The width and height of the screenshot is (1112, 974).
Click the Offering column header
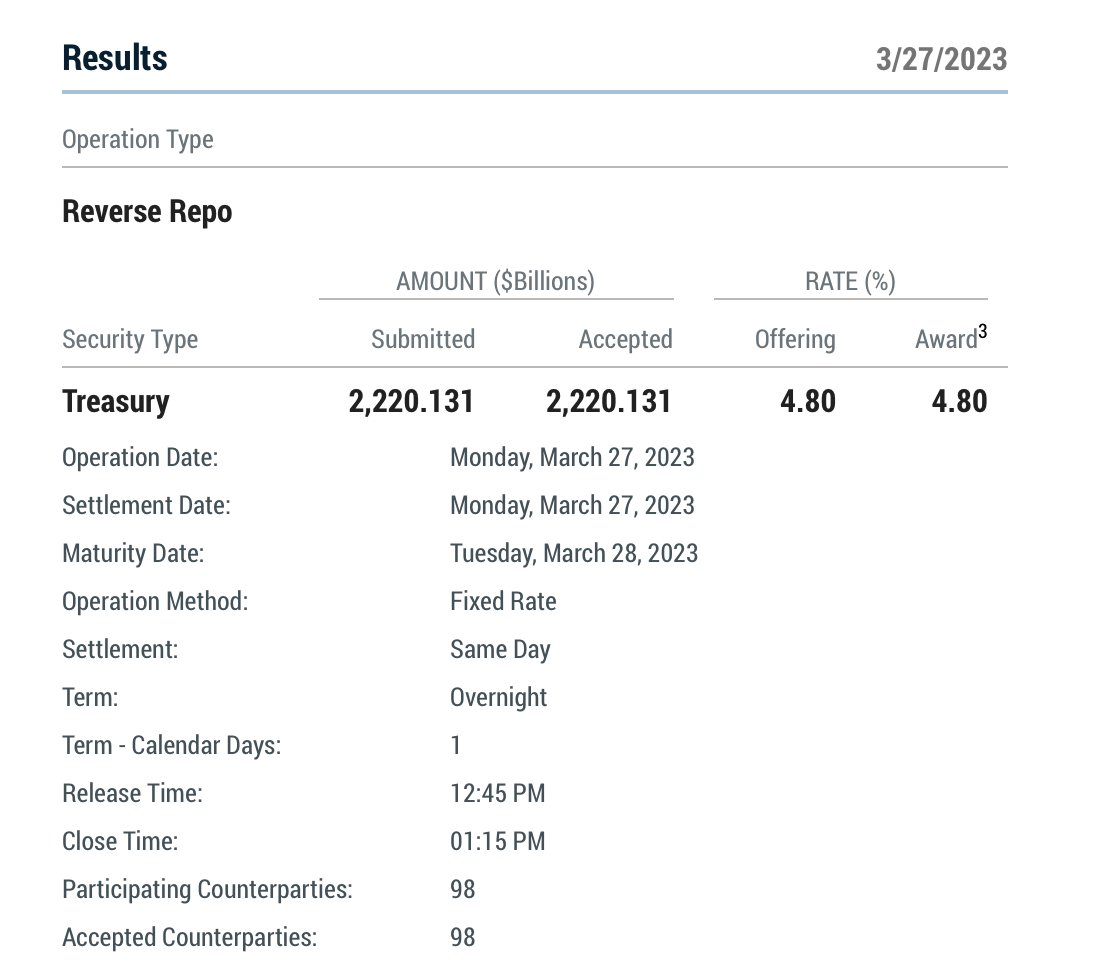(795, 340)
